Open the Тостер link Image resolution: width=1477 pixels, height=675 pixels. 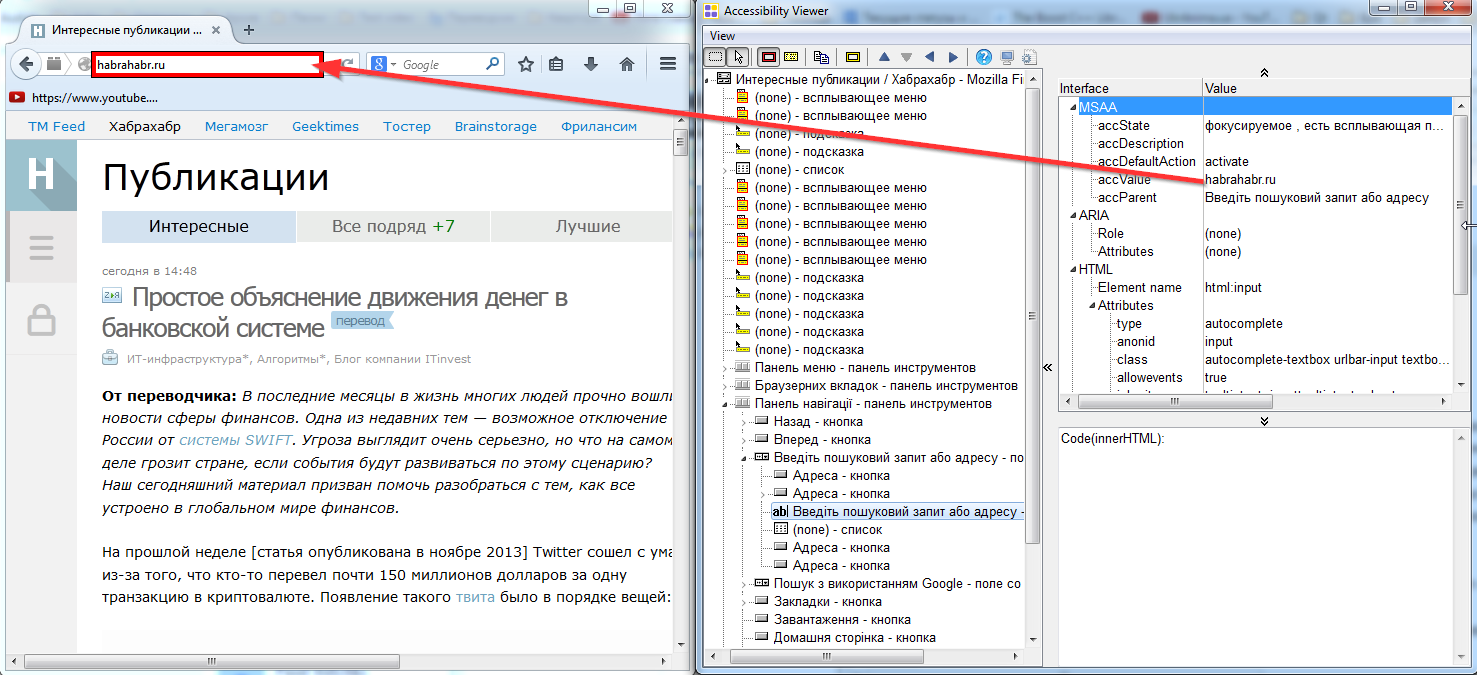click(406, 126)
